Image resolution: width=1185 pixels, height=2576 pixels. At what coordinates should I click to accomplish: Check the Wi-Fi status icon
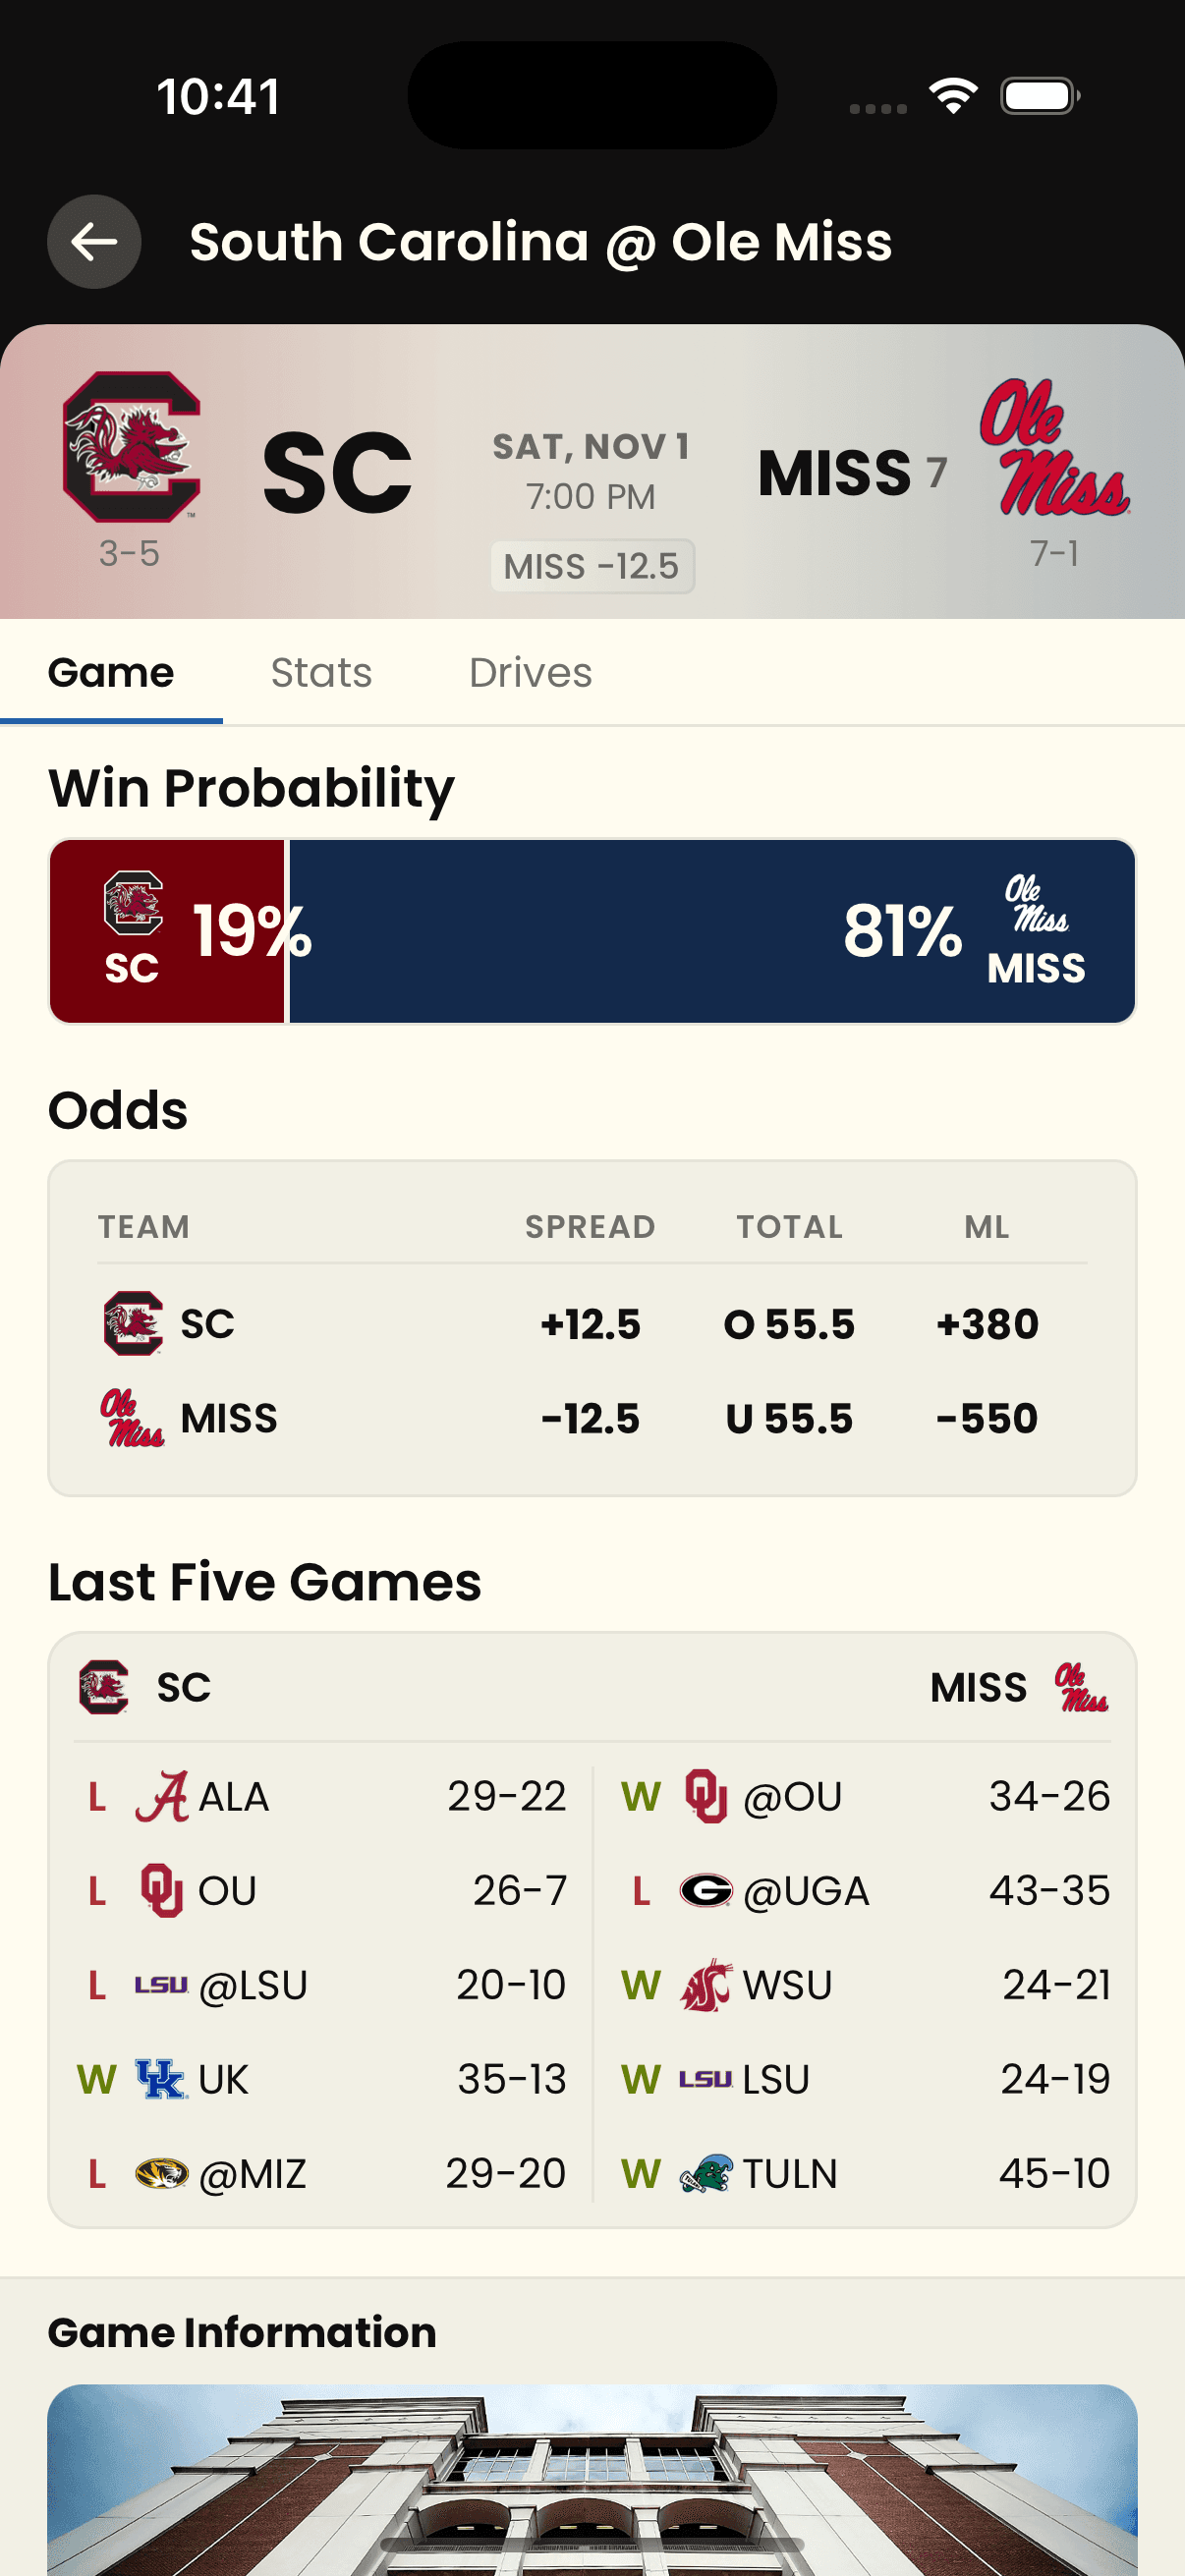(953, 96)
